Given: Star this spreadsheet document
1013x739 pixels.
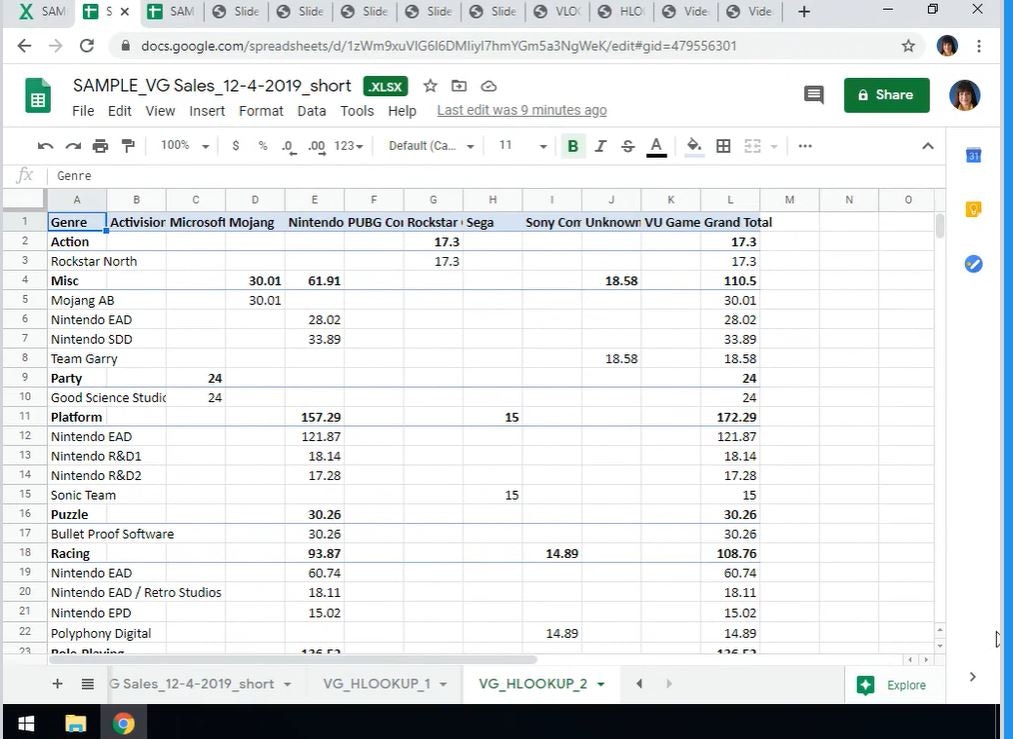Looking at the screenshot, I should click(x=430, y=86).
